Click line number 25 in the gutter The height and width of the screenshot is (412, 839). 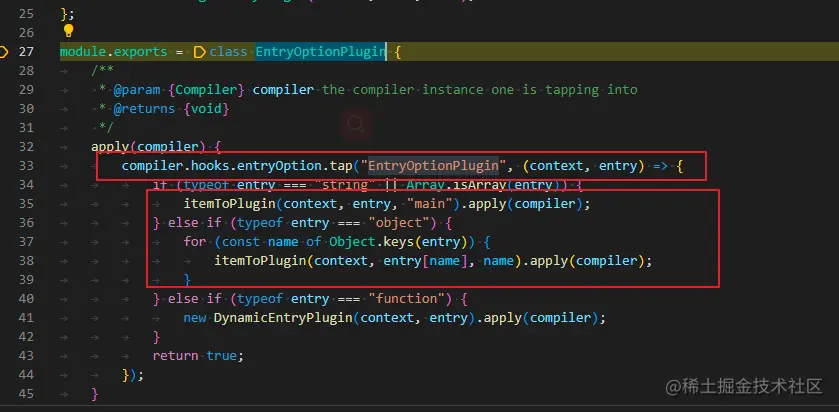click(26, 14)
